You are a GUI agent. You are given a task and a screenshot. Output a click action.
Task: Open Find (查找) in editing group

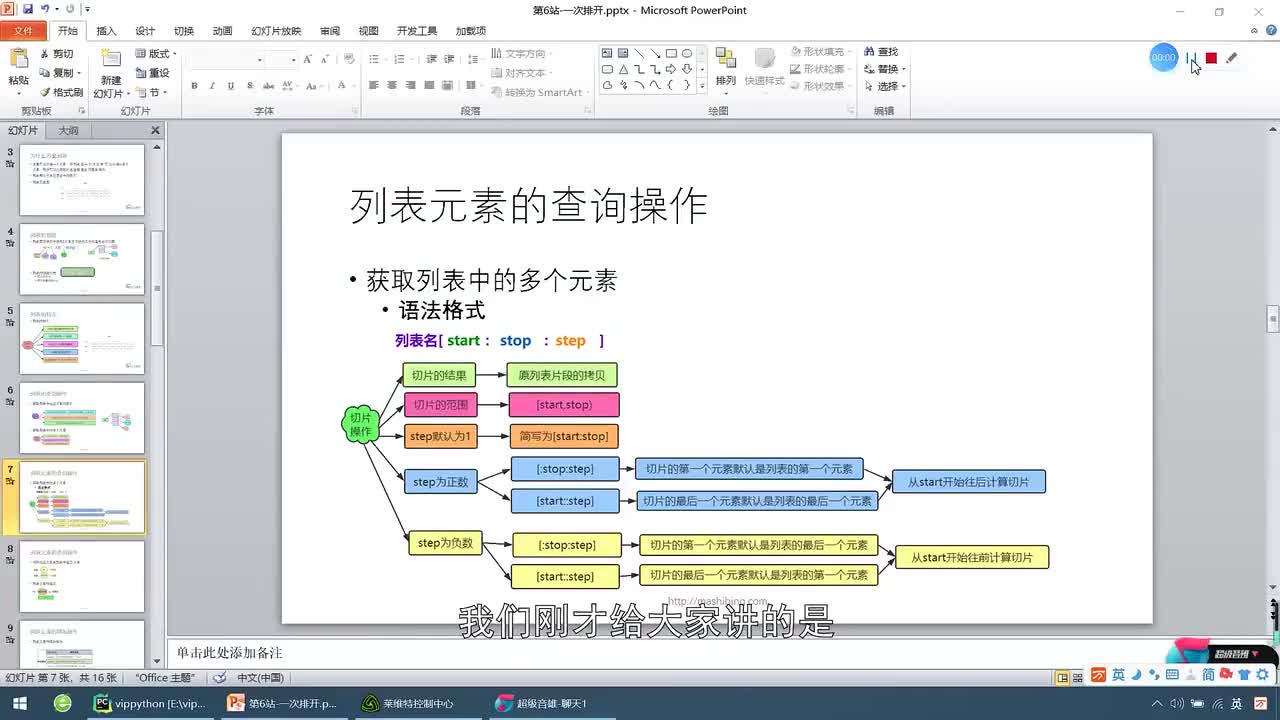(x=880, y=52)
